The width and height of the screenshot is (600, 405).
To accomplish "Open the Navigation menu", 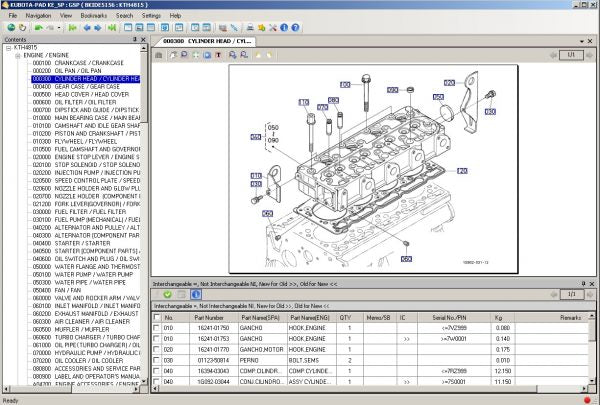I will [x=38, y=16].
